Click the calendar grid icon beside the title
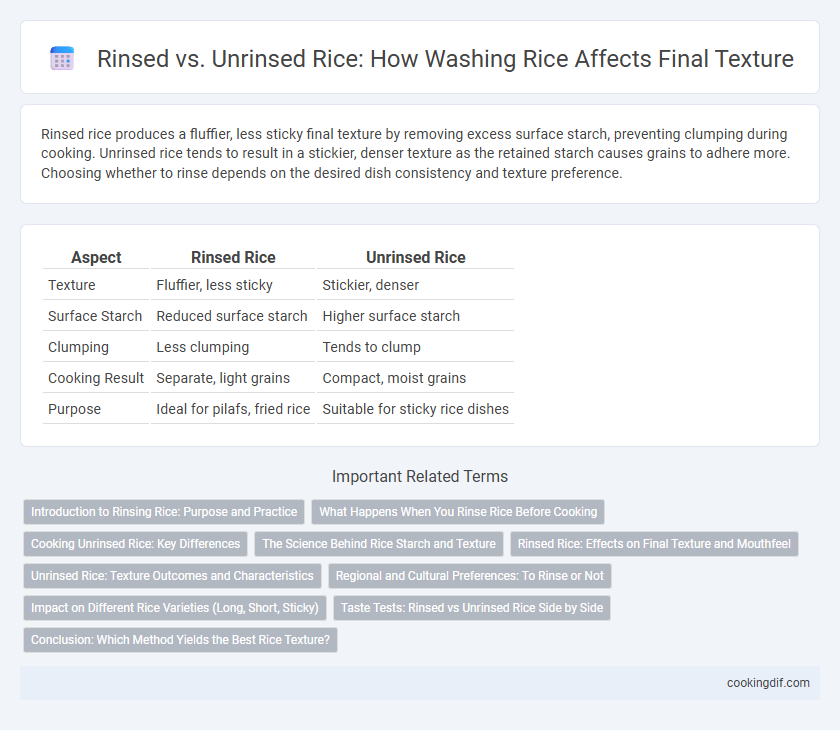Screen dimensions: 840x730 62,58
